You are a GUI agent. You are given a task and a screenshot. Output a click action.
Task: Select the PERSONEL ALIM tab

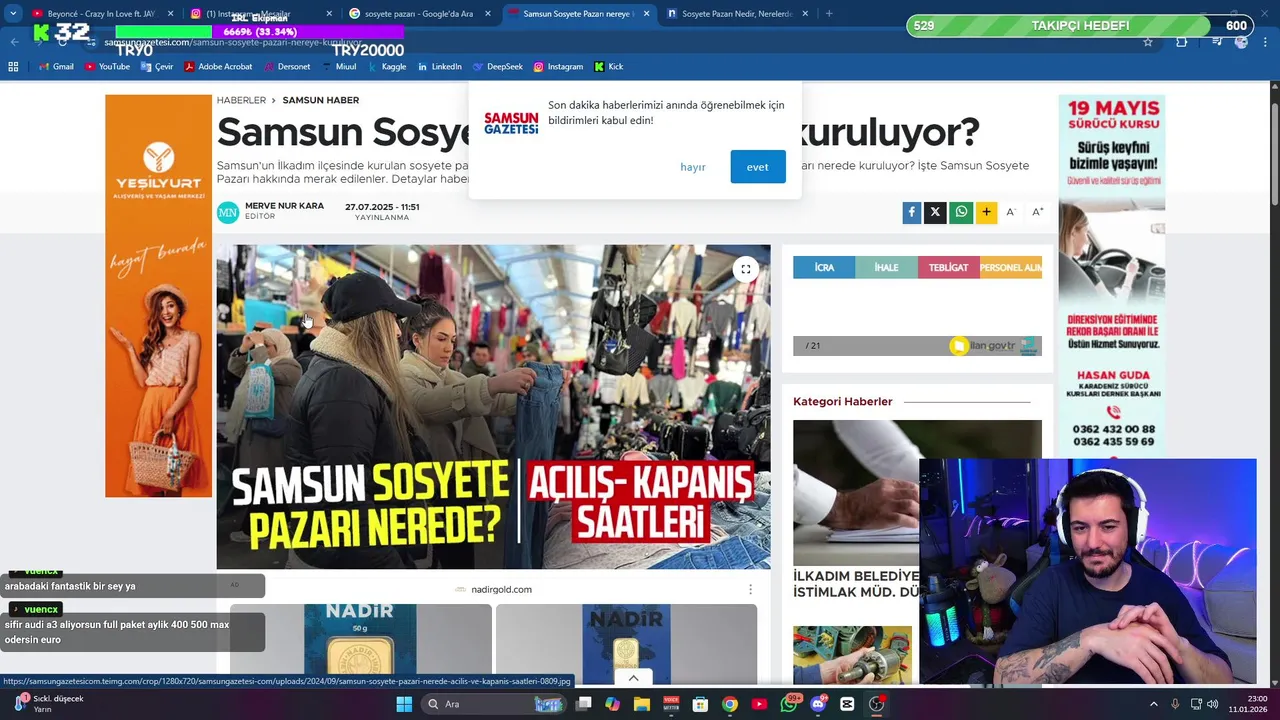pos(1011,267)
